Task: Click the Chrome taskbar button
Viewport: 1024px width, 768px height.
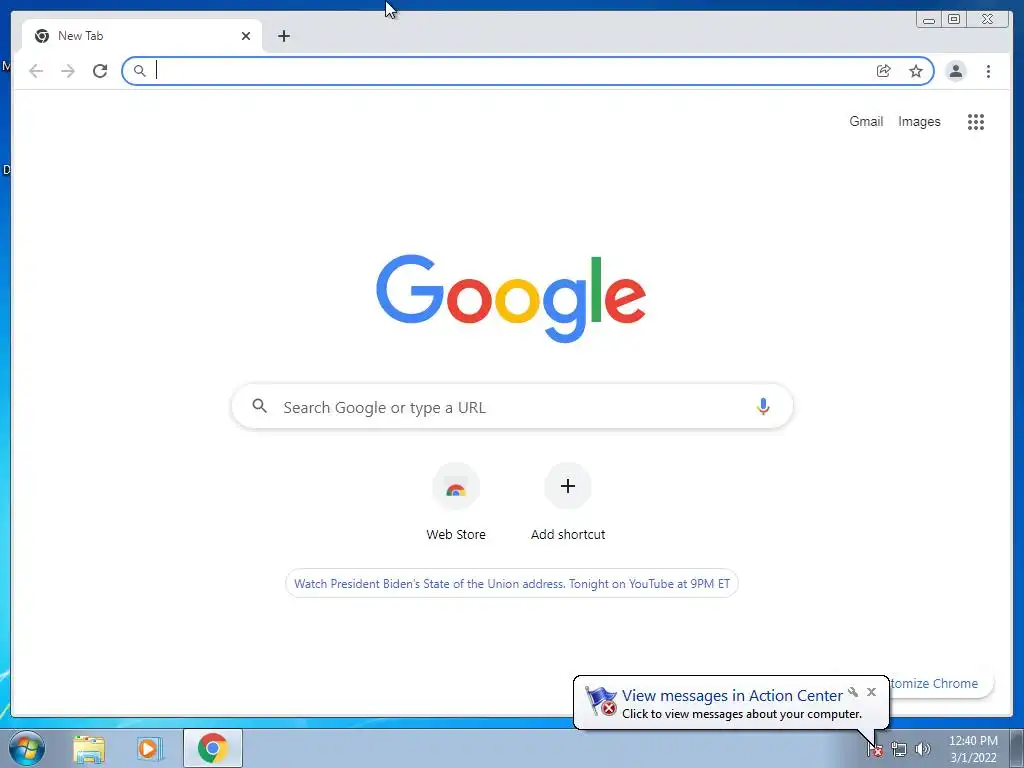Action: coord(213,748)
